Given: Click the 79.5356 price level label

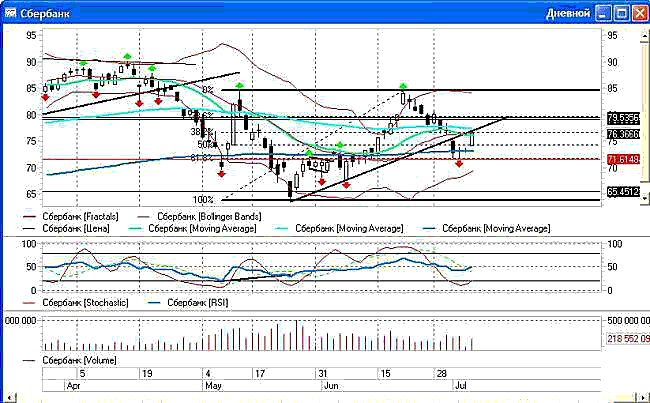Looking at the screenshot, I should pyautogui.click(x=623, y=118).
